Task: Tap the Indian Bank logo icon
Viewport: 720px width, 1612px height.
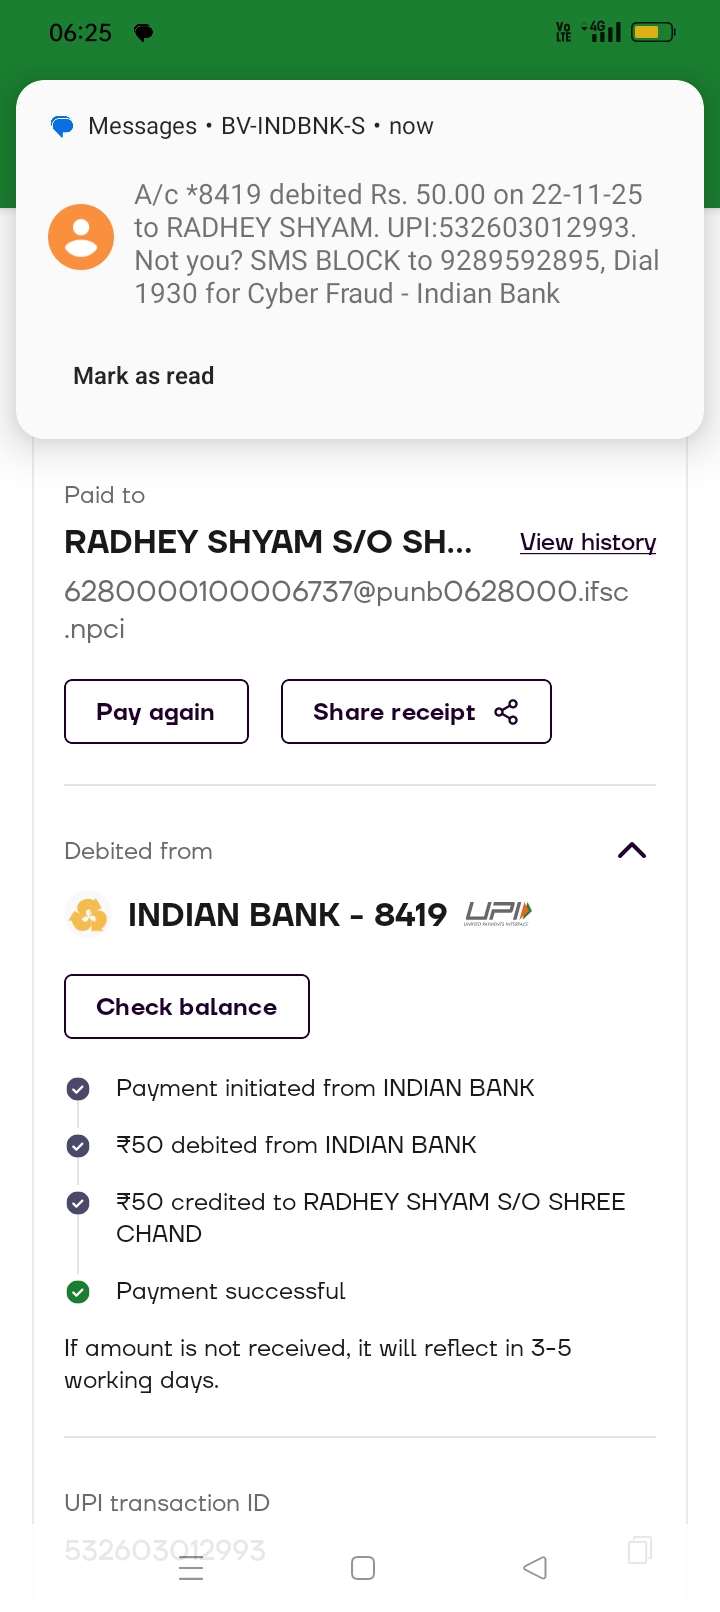Action: pyautogui.click(x=88, y=914)
